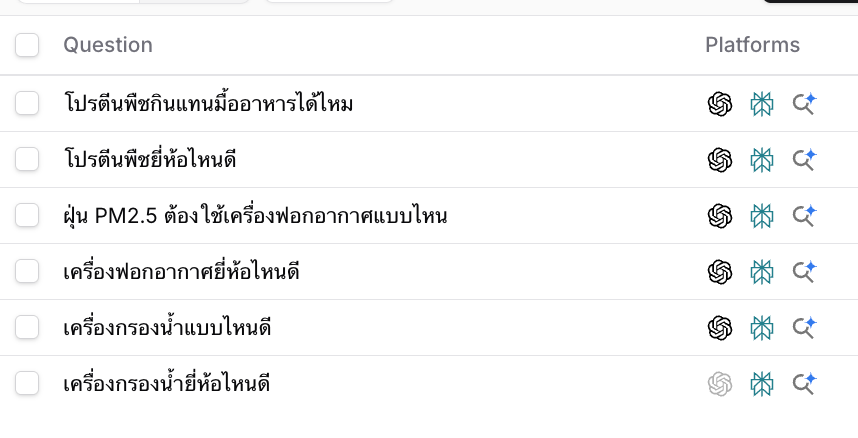Check the box for เครื่องกรองน้ำแบบไหนดี
This screenshot has height=438, width=858.
27,327
